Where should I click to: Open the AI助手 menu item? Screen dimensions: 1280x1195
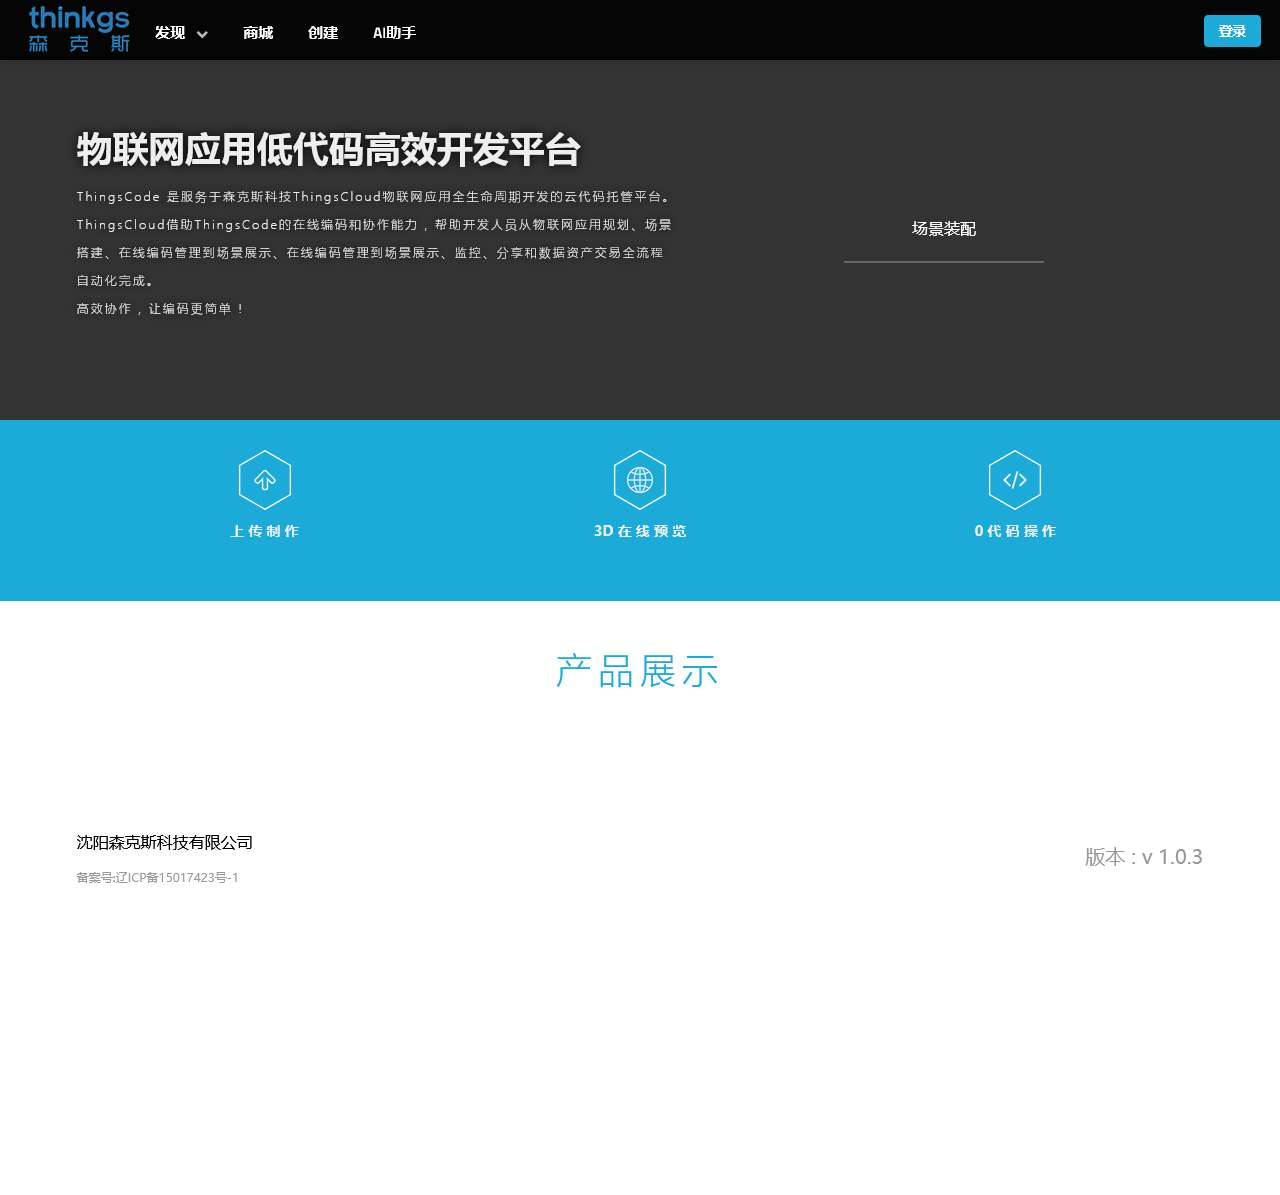click(395, 33)
